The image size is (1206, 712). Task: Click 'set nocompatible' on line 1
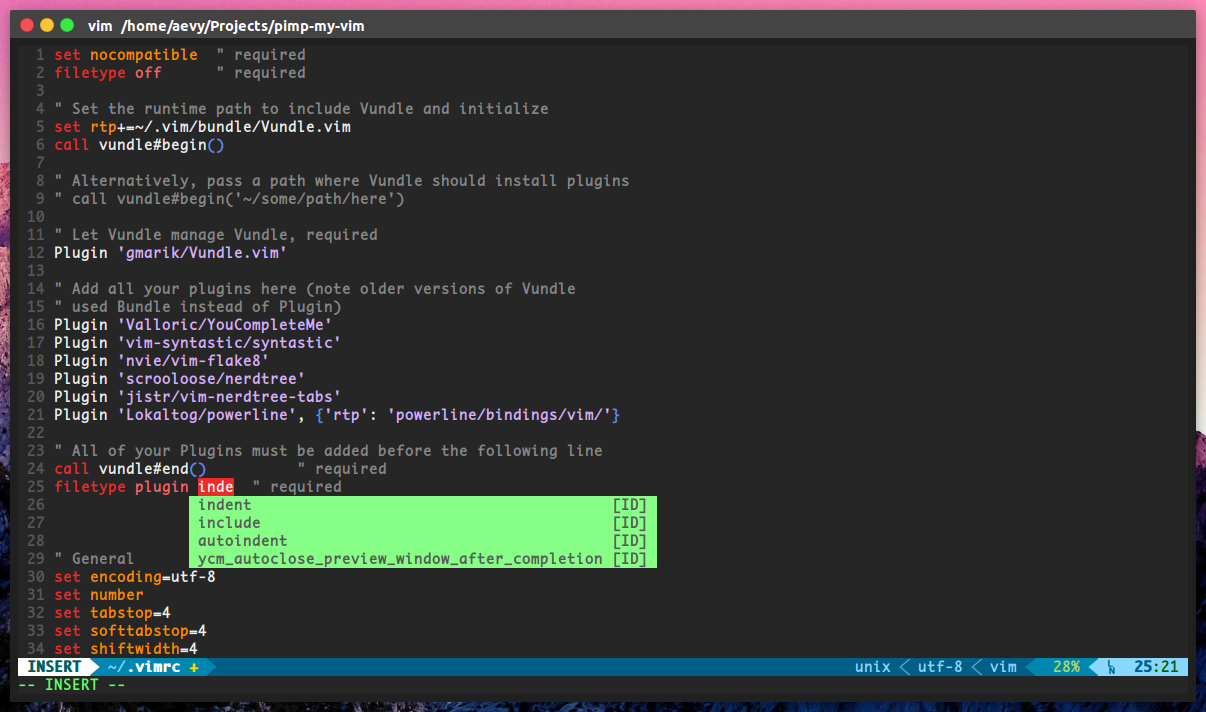[x=126, y=55]
